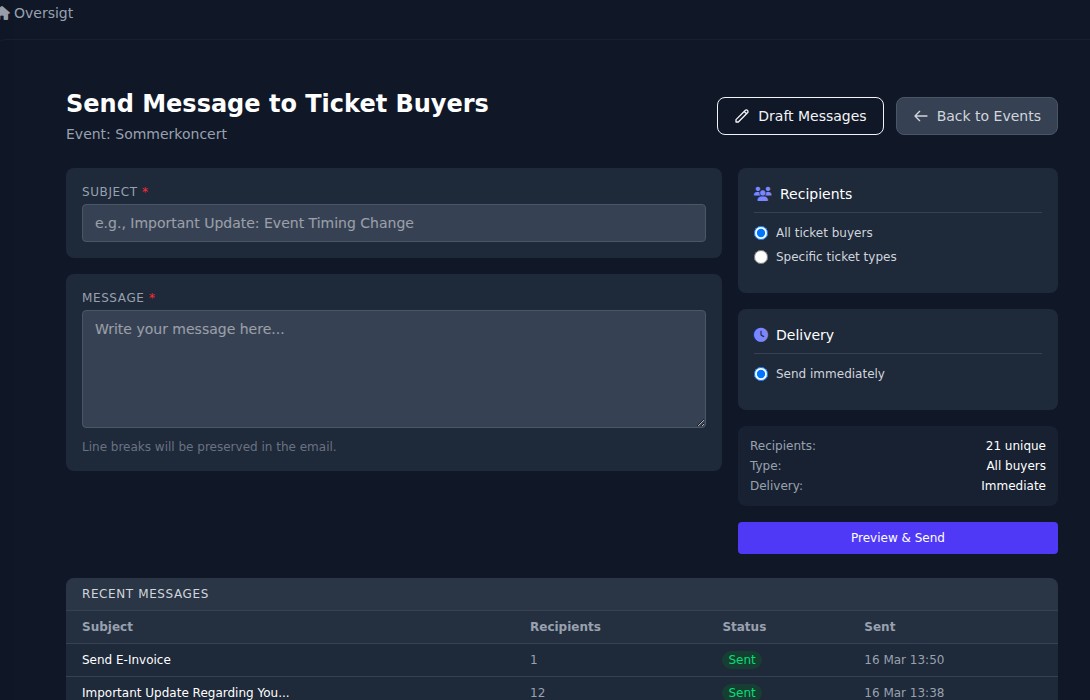Select the All ticket buyers radio
This screenshot has height=700, width=1090.
click(x=760, y=233)
